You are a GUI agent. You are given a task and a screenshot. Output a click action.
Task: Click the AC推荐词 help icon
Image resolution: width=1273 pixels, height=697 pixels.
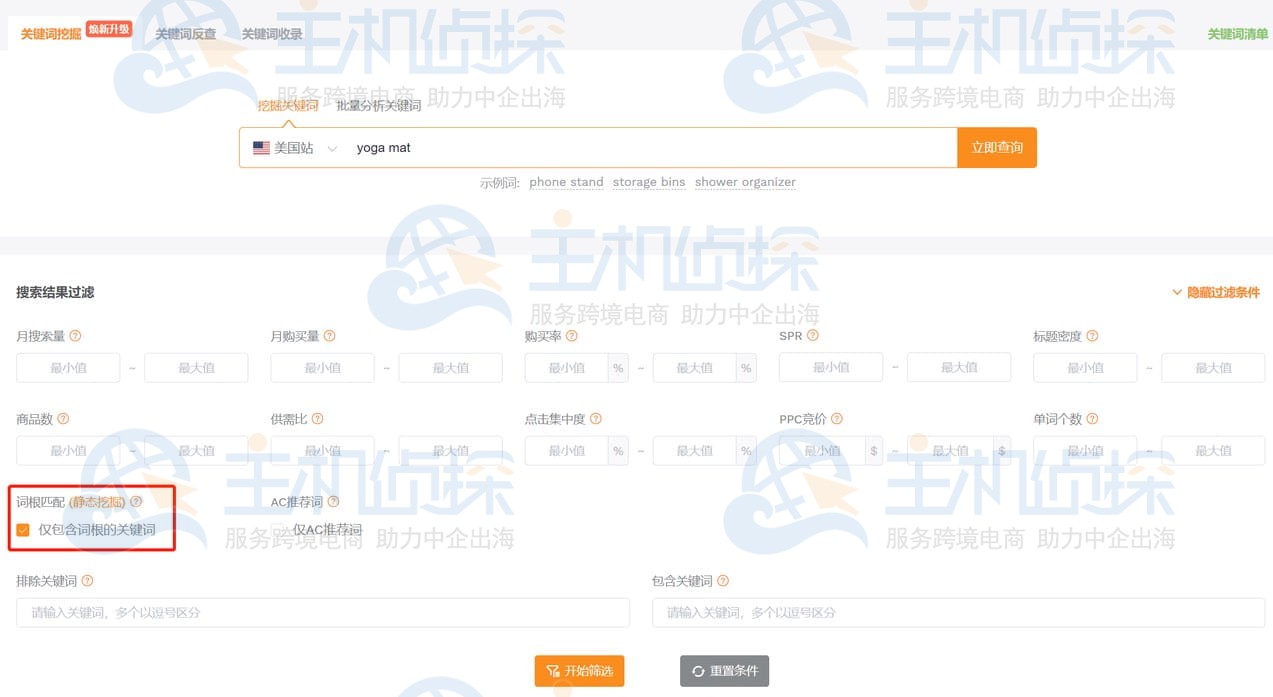[x=333, y=501]
